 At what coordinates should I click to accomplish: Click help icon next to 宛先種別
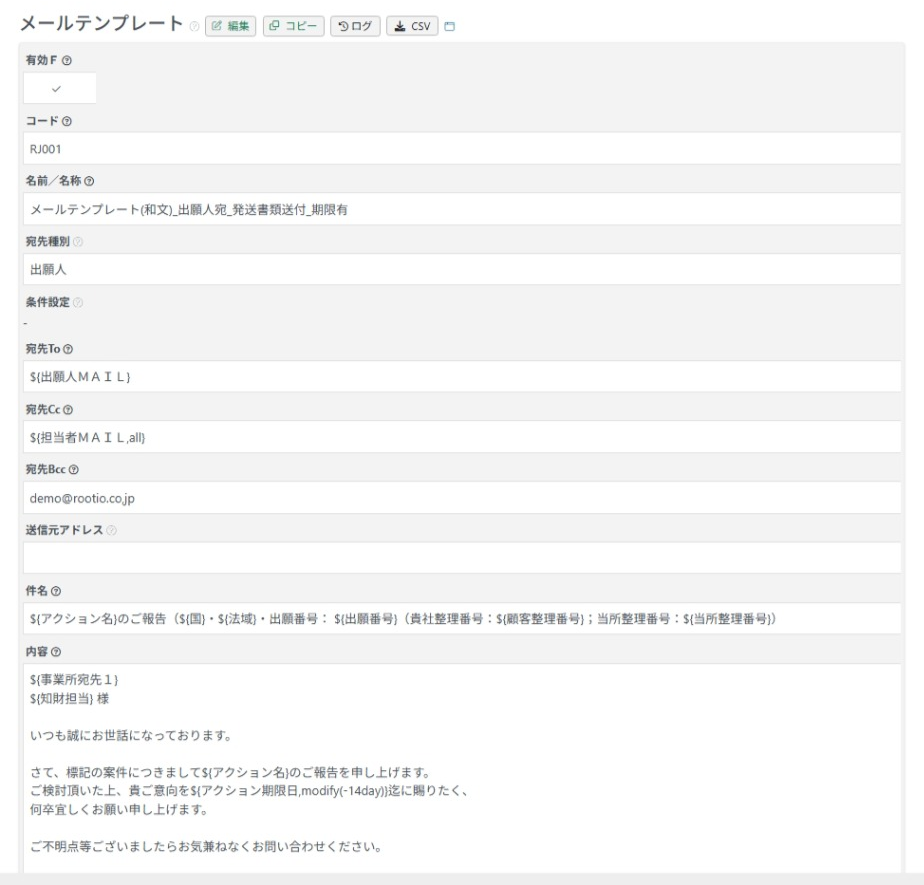tap(78, 241)
